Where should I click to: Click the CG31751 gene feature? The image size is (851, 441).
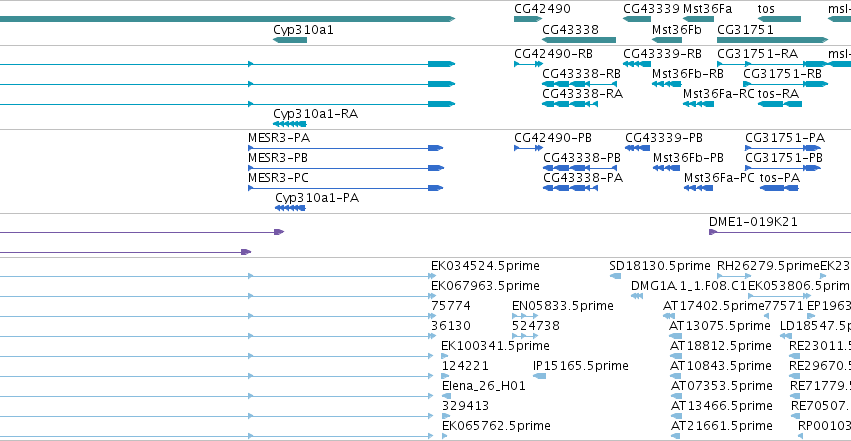click(772, 40)
